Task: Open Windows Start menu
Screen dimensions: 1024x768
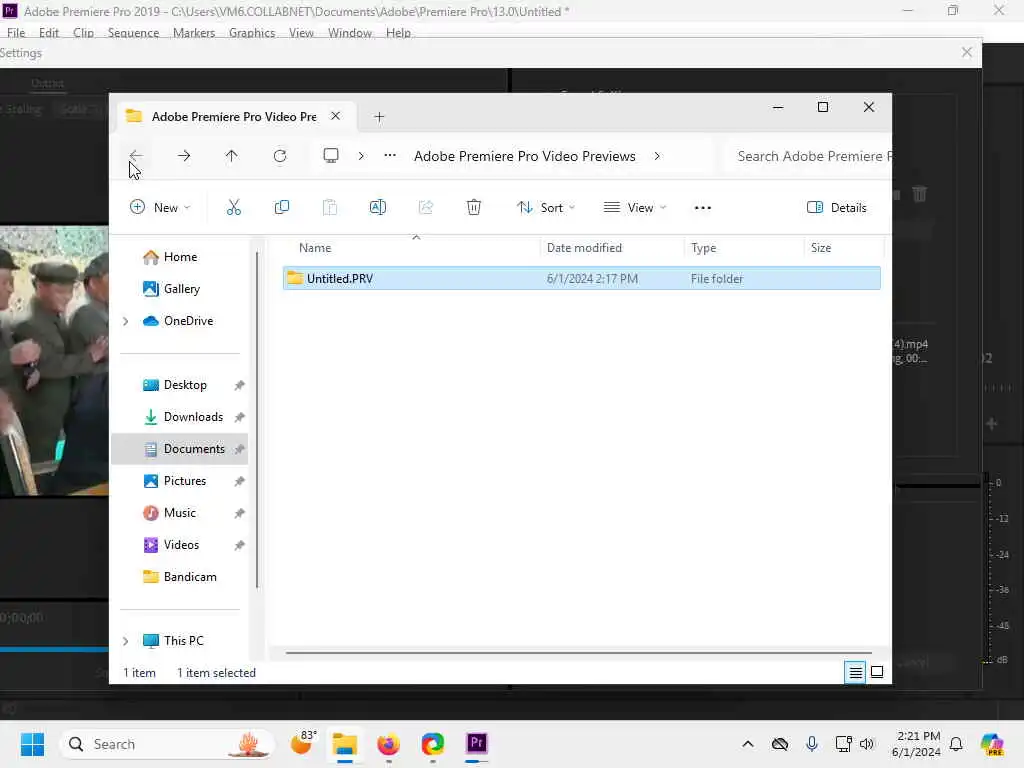Action: (32, 744)
